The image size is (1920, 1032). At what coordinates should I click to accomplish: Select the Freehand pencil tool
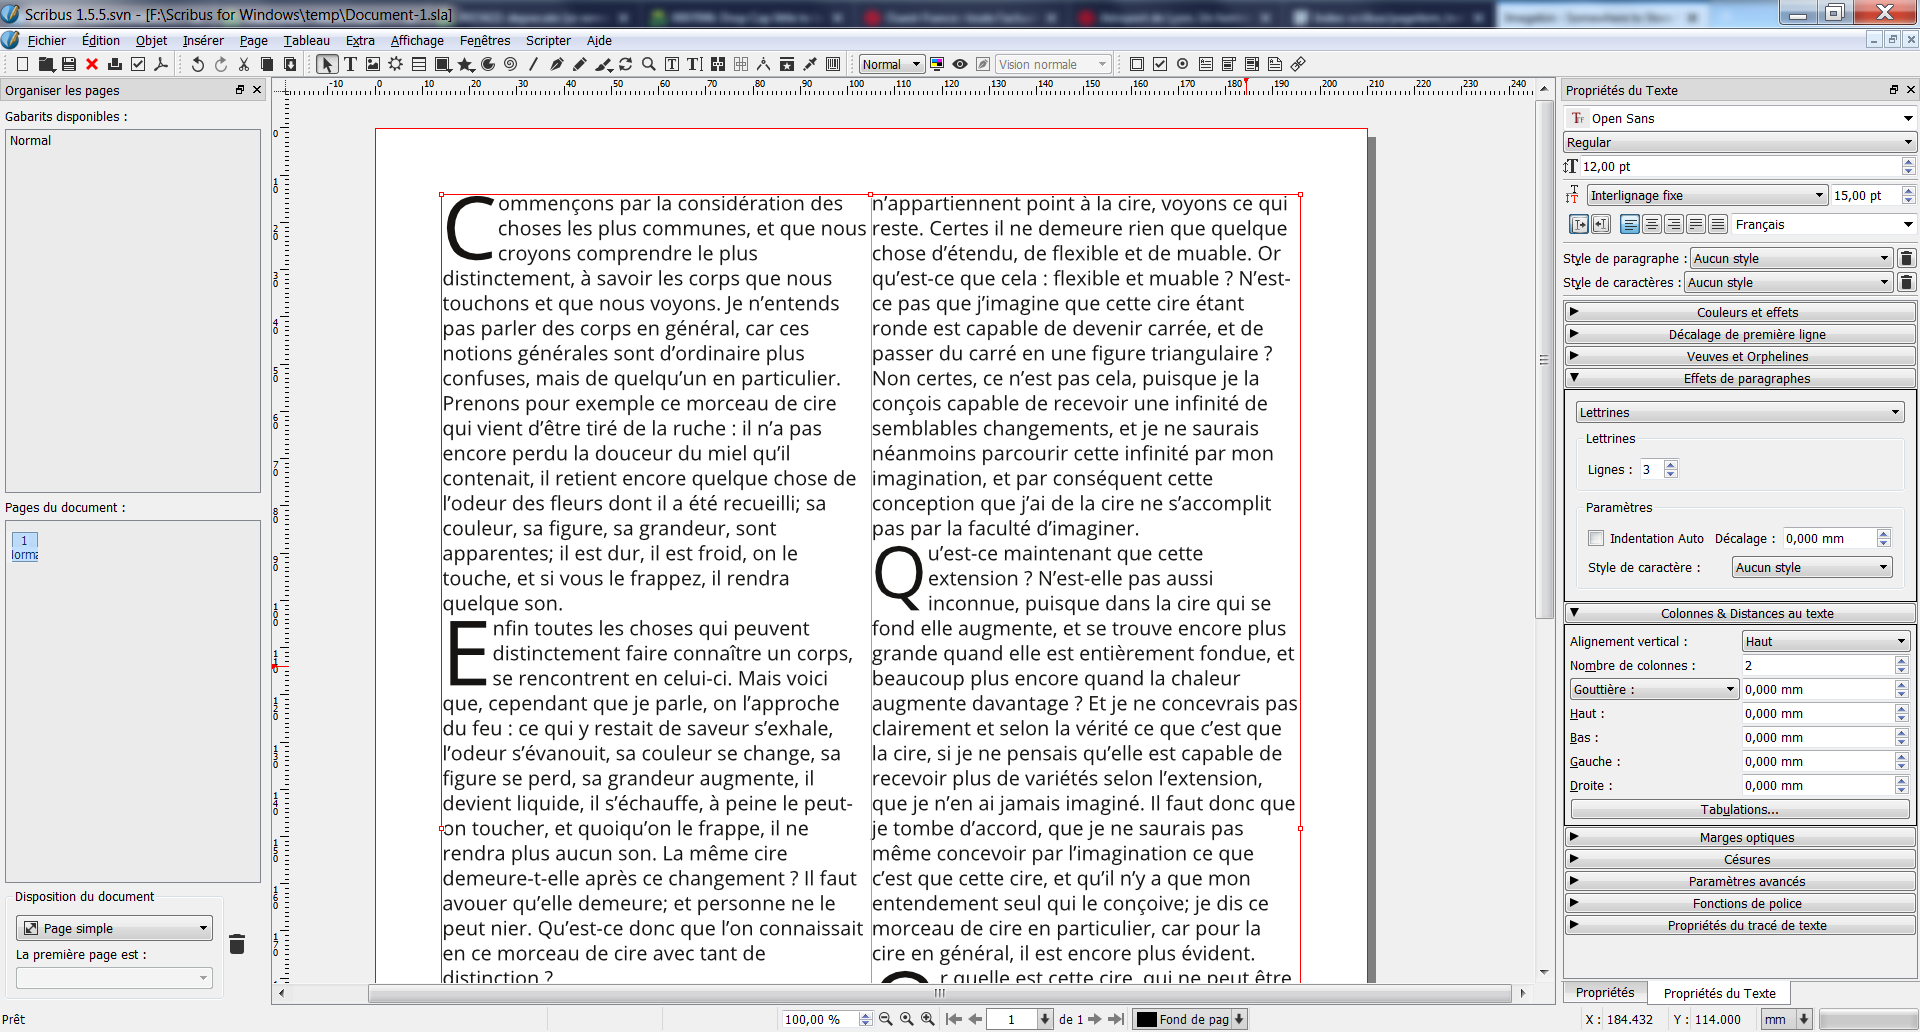tap(580, 64)
